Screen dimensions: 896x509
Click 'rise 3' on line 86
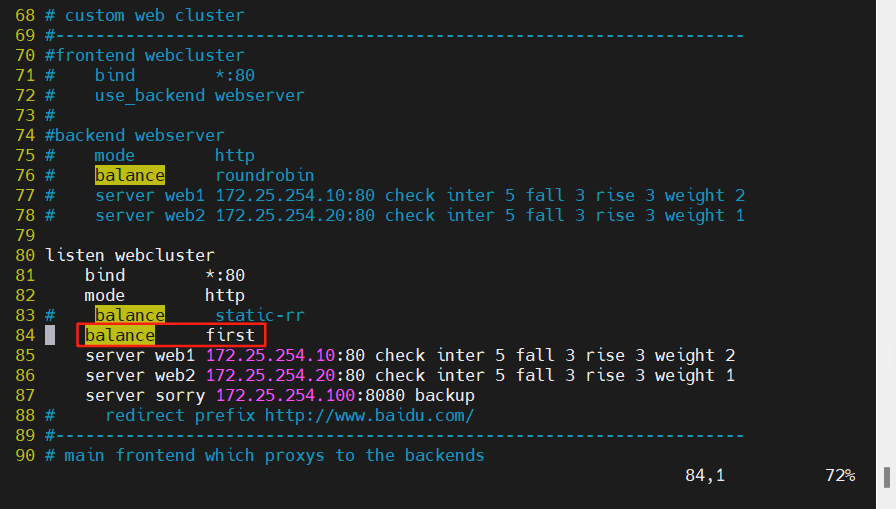click(615, 375)
